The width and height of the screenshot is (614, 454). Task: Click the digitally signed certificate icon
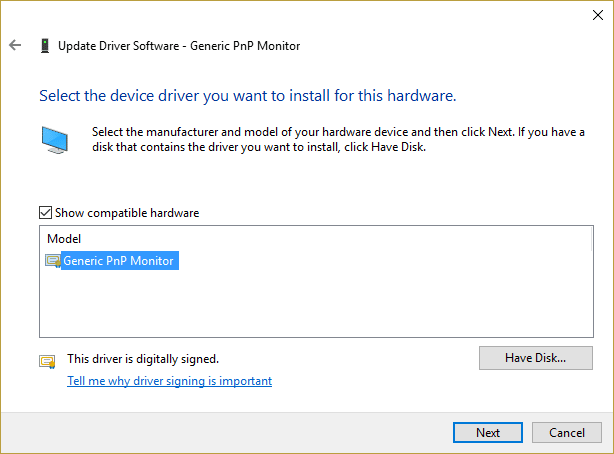[x=47, y=361]
